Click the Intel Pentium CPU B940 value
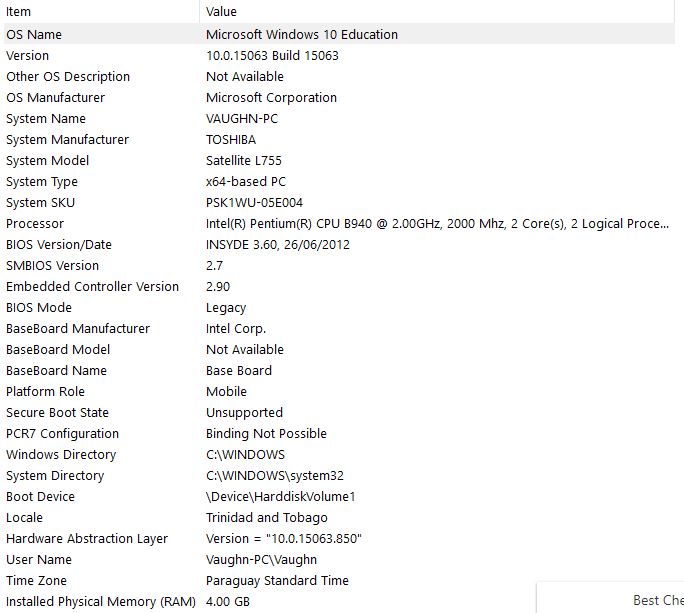 (x=438, y=223)
